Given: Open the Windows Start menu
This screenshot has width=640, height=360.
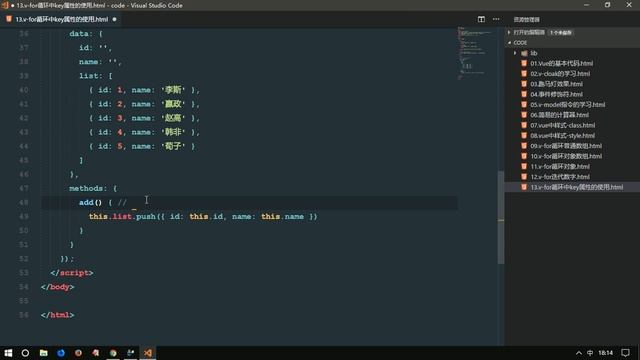Looking at the screenshot, I should (8, 353).
